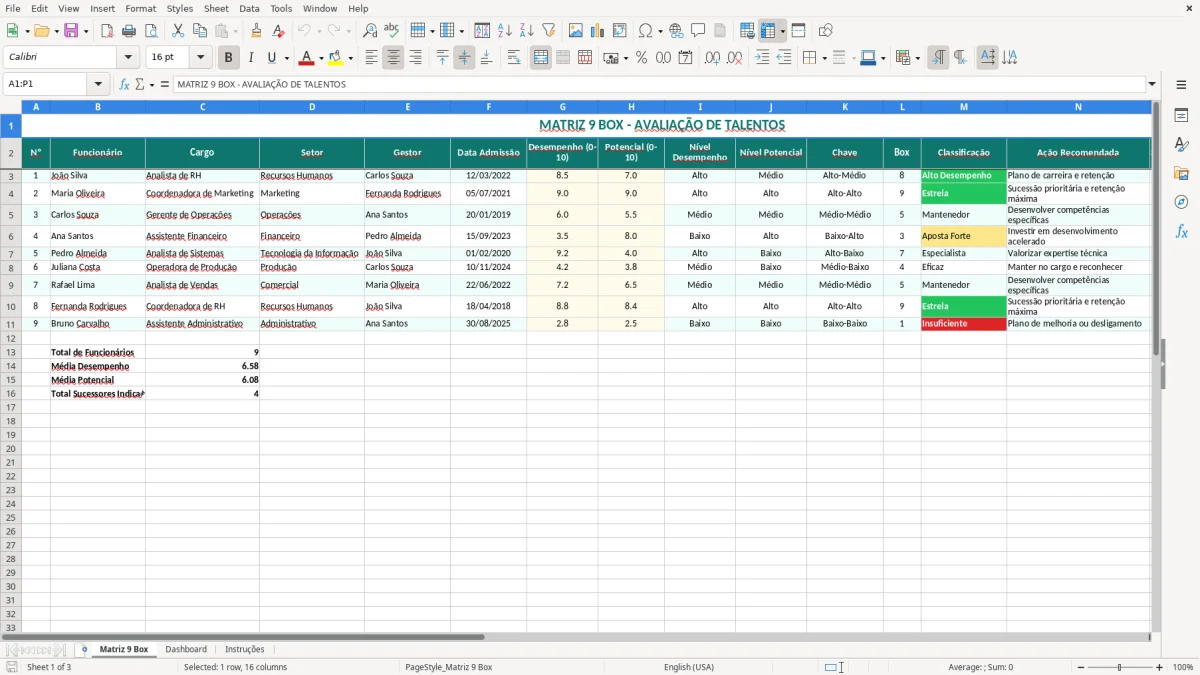Click the Sort Ascending icon
This screenshot has height=675, width=1200.
504,31
